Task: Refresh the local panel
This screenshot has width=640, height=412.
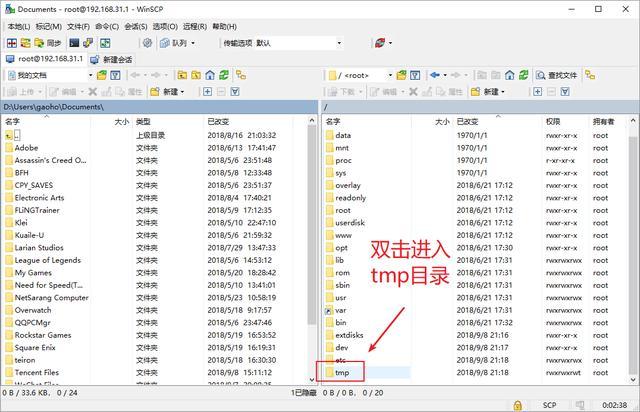Action: tap(224, 75)
